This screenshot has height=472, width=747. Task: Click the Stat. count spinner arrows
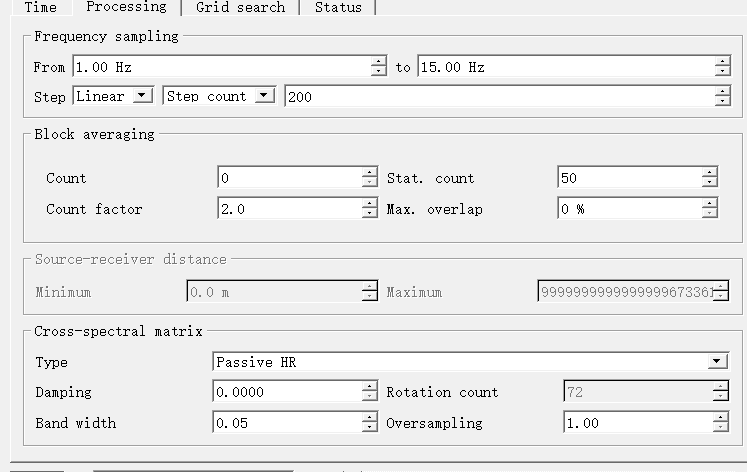710,178
